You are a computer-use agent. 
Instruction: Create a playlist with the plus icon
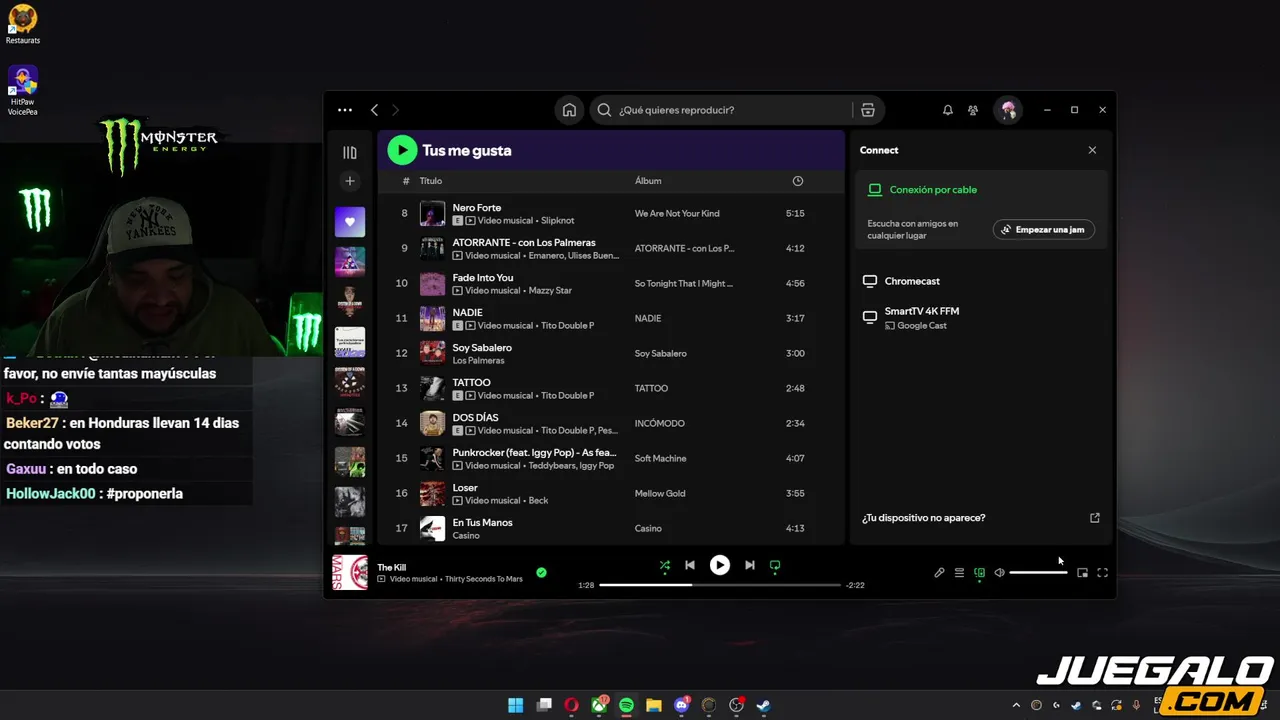coord(349,181)
